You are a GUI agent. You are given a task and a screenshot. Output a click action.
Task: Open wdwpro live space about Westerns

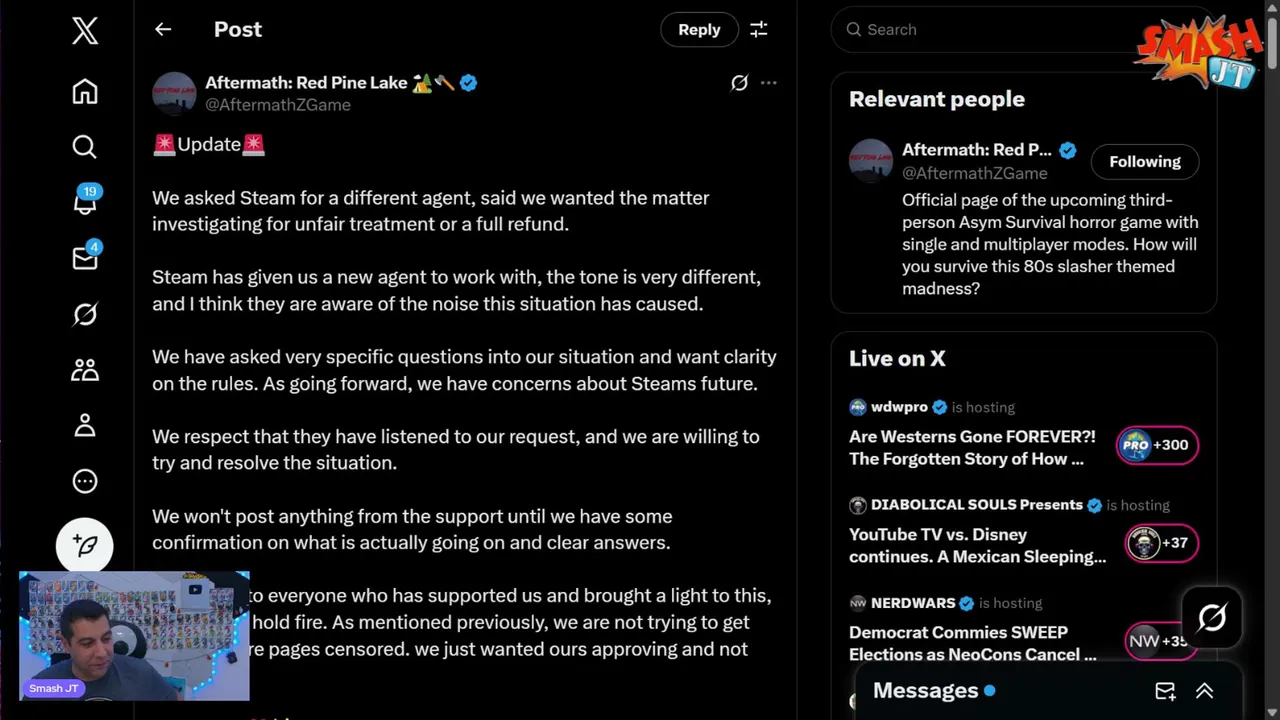click(971, 448)
